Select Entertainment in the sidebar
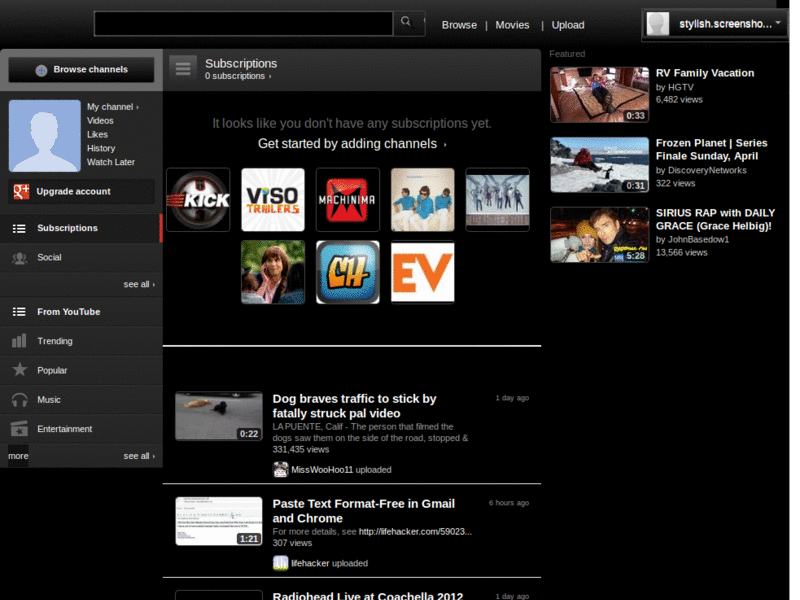Screen dimensions: 800x600 click(82, 429)
